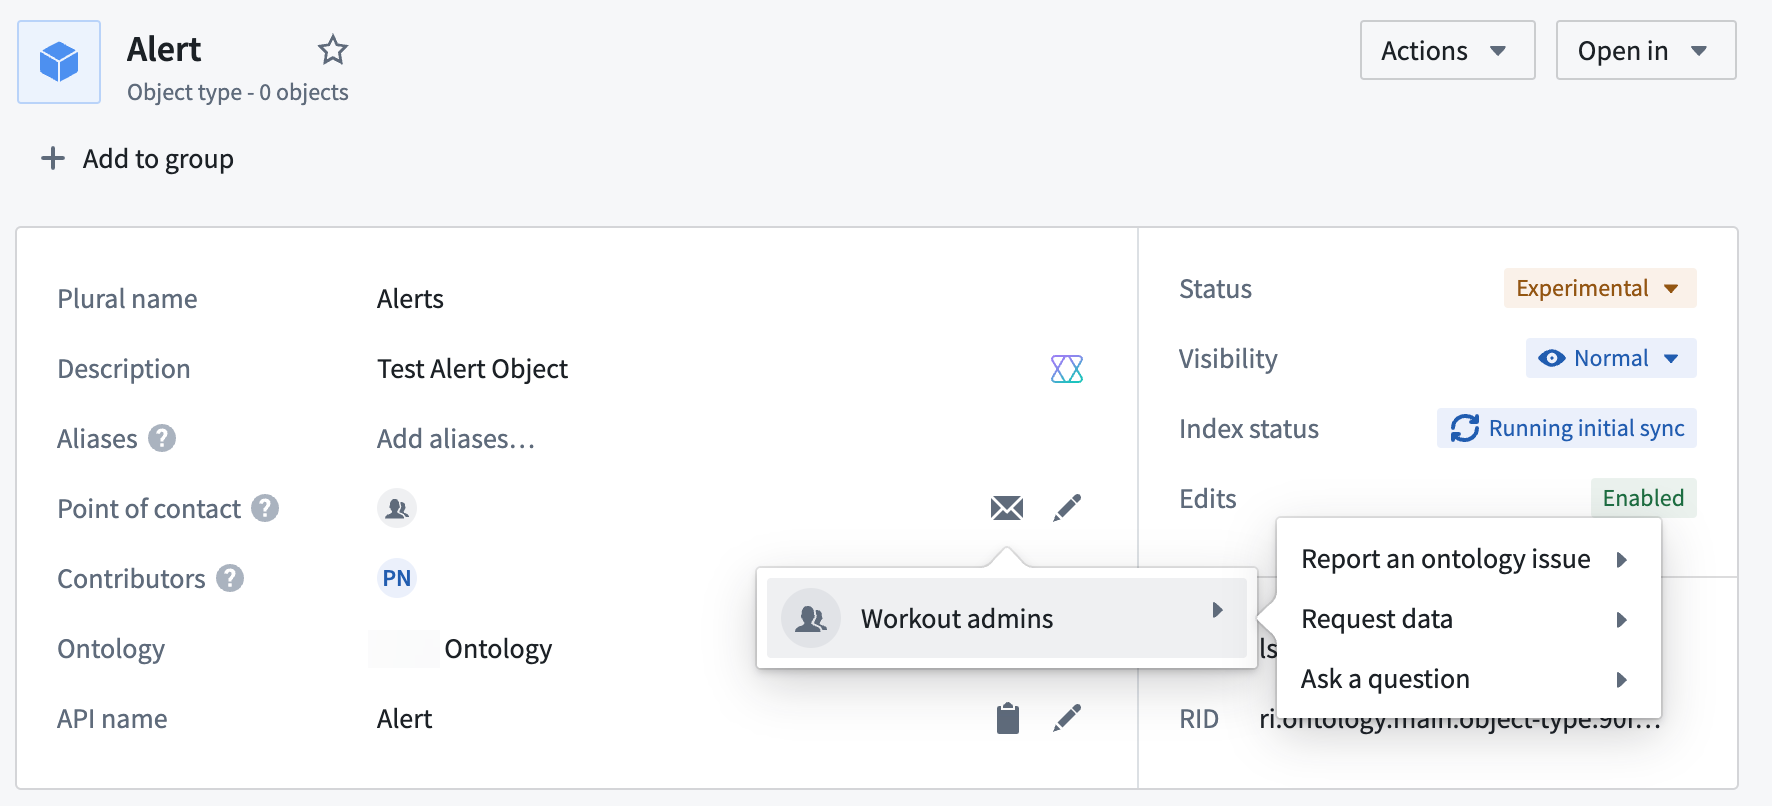Star the Alert object type as favorite
This screenshot has width=1772, height=806.
pos(332,50)
